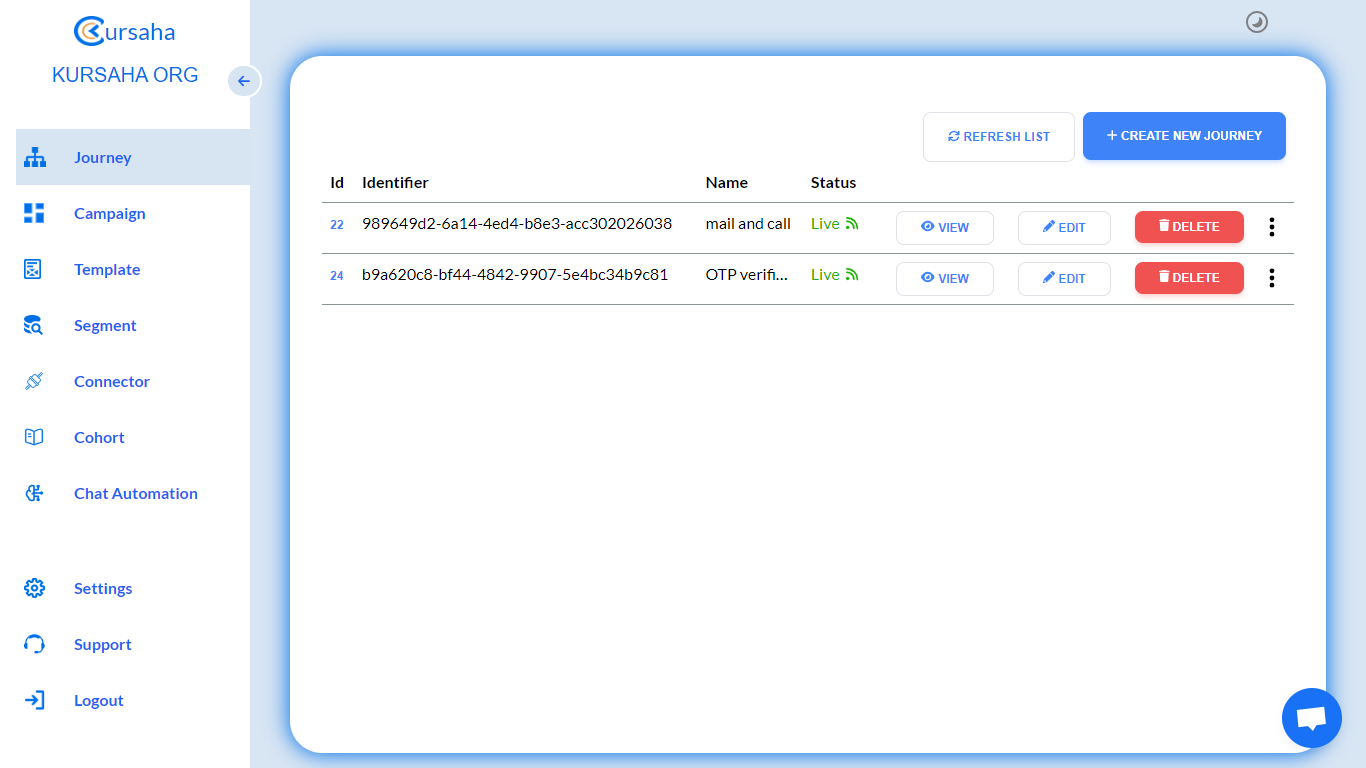The width and height of the screenshot is (1366, 768).
Task: Click the Identifier column header
Action: (395, 183)
